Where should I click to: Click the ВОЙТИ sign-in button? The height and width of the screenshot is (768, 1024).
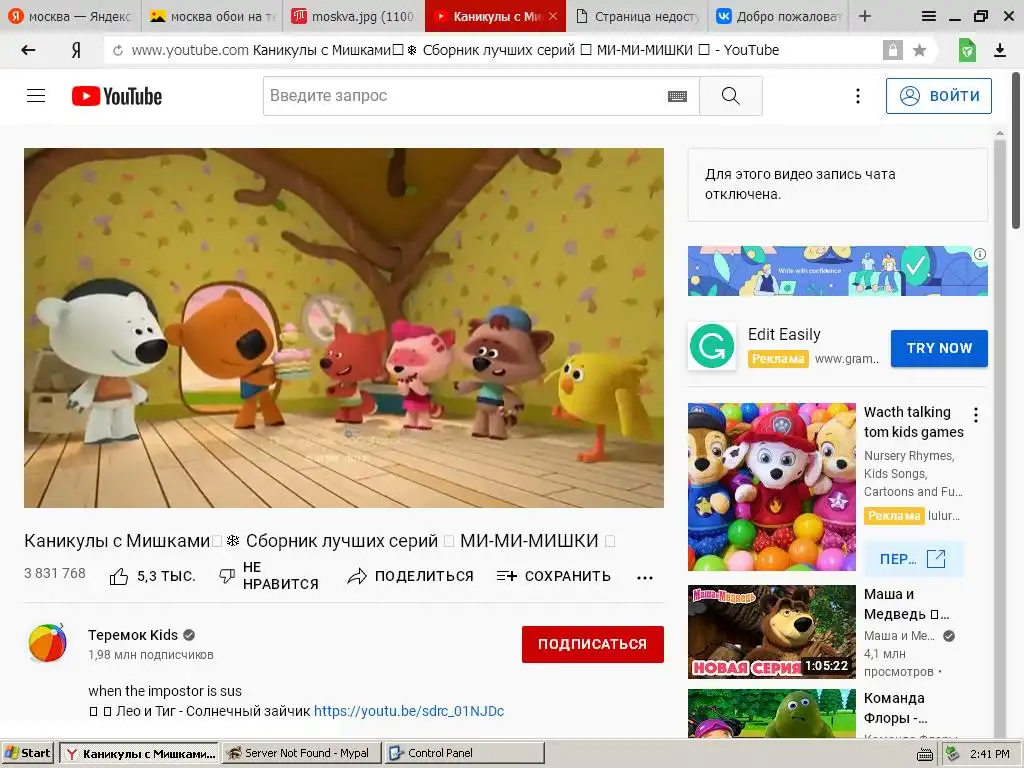click(938, 96)
